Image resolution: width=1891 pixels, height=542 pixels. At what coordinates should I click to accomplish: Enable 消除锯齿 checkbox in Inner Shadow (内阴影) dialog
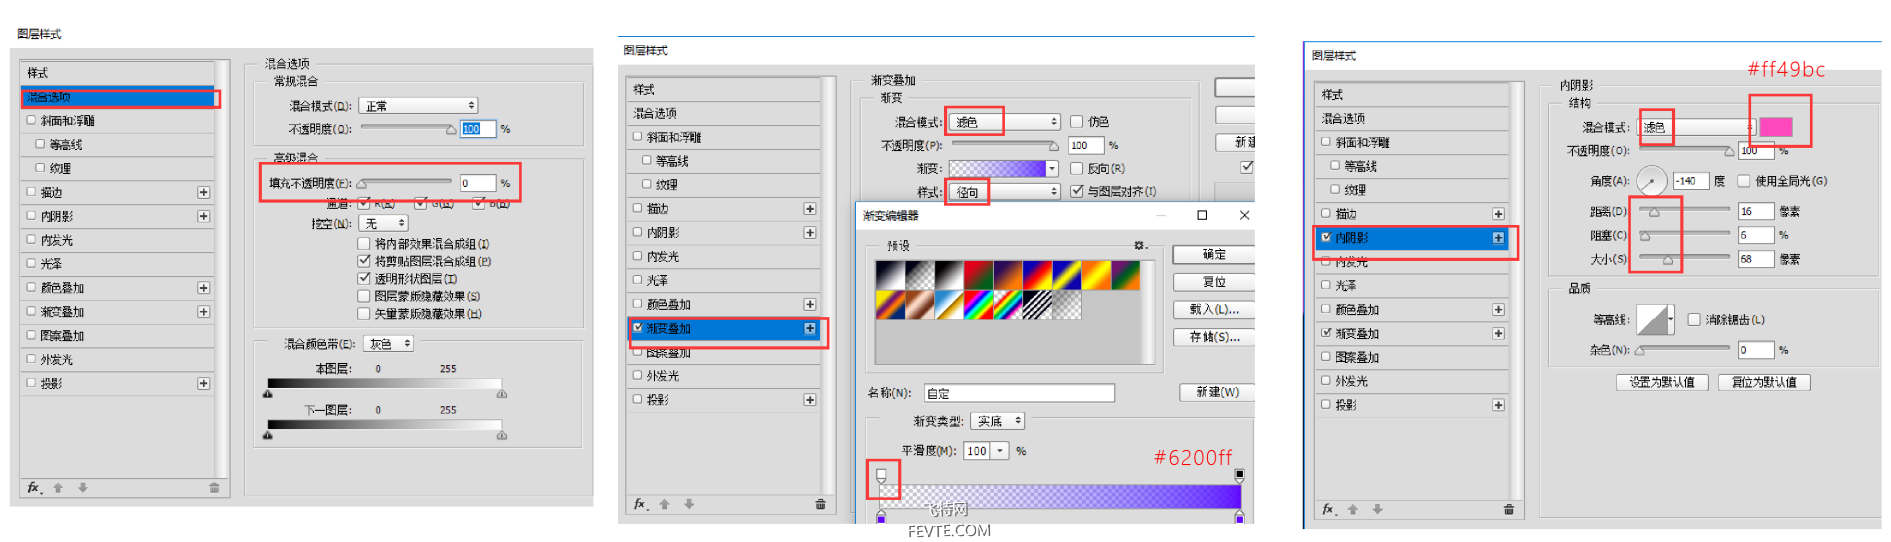tap(1694, 319)
